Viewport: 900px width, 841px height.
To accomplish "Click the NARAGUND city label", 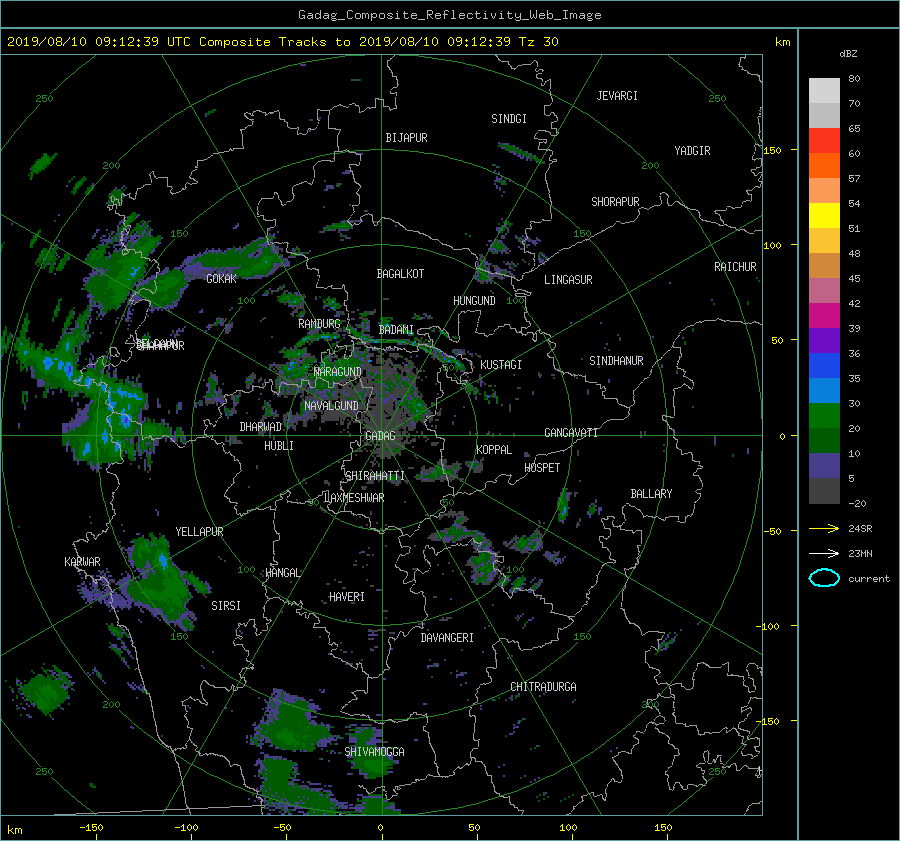I will pos(338,372).
